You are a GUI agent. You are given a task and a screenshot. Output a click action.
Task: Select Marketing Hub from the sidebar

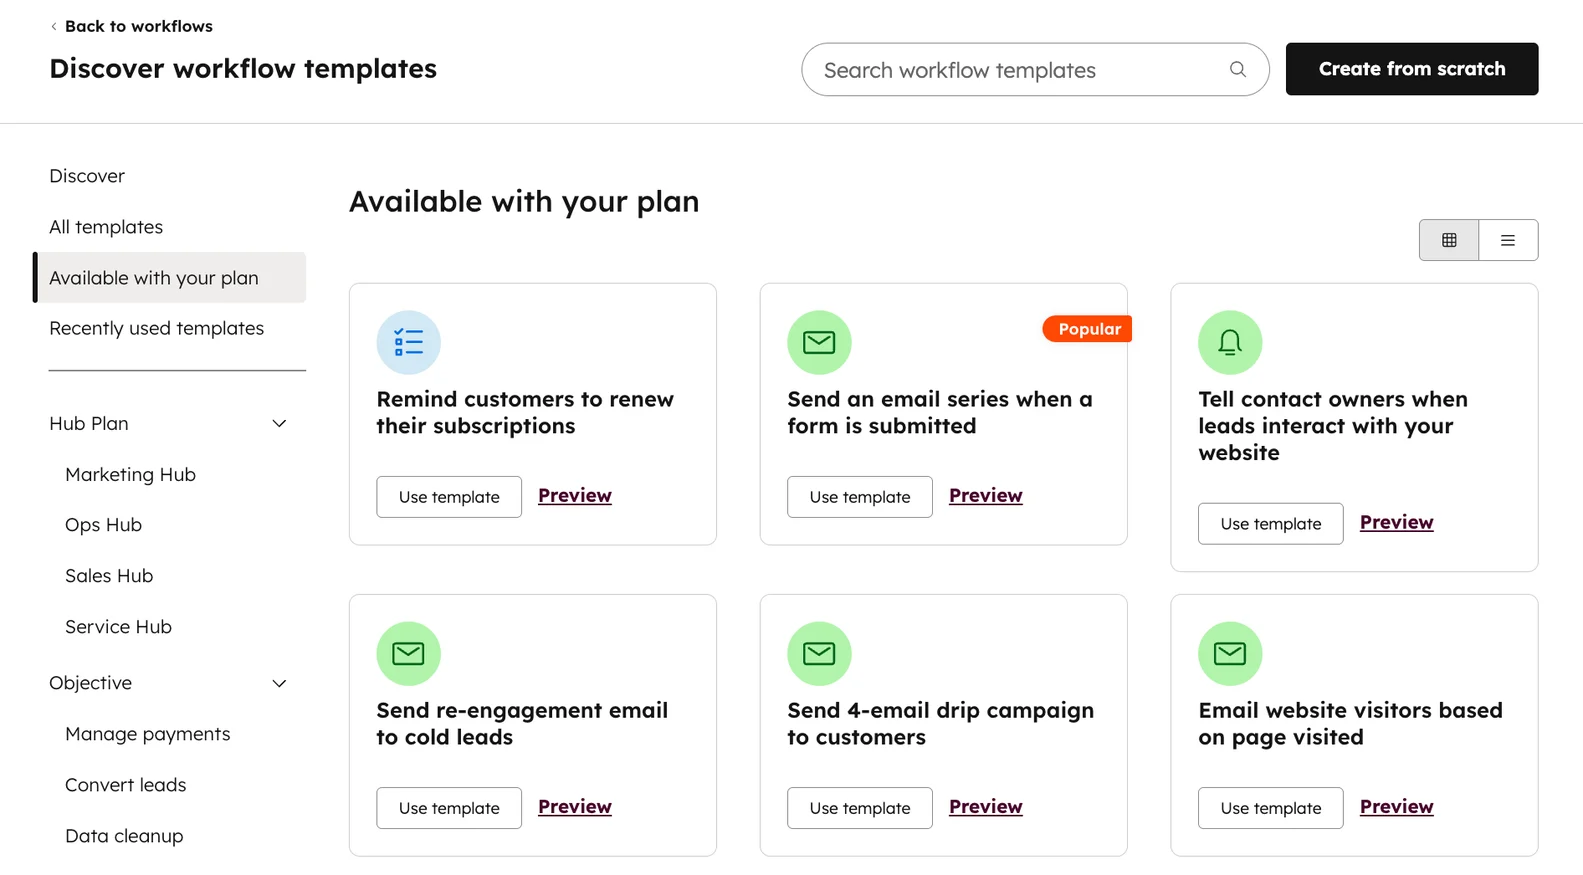point(130,474)
